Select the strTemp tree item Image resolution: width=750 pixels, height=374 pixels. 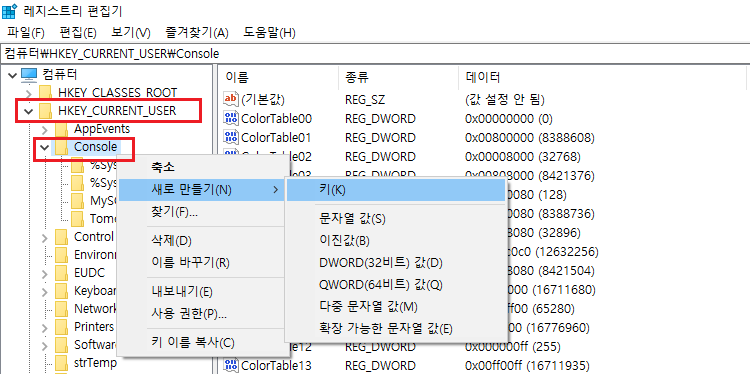point(95,363)
